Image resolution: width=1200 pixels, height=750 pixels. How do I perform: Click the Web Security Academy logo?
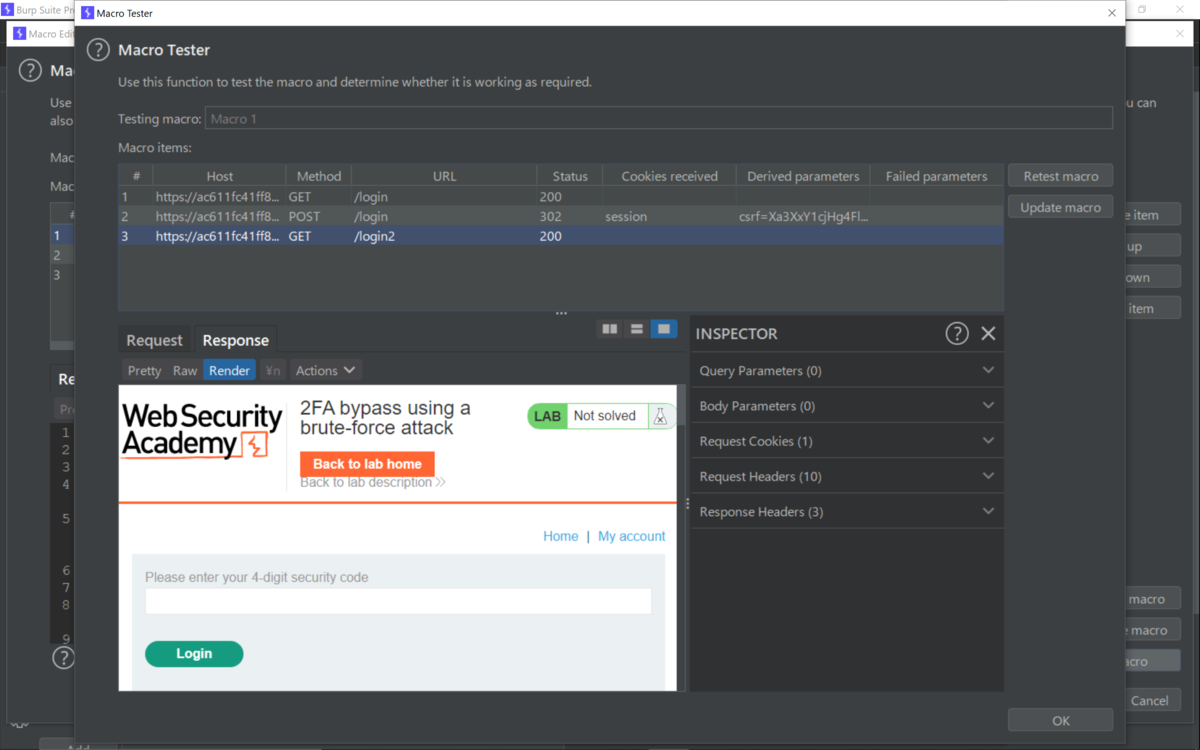coord(202,430)
